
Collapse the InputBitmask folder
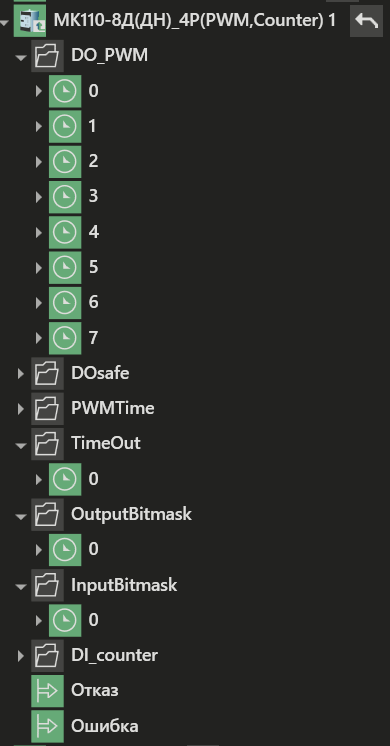coord(20,586)
